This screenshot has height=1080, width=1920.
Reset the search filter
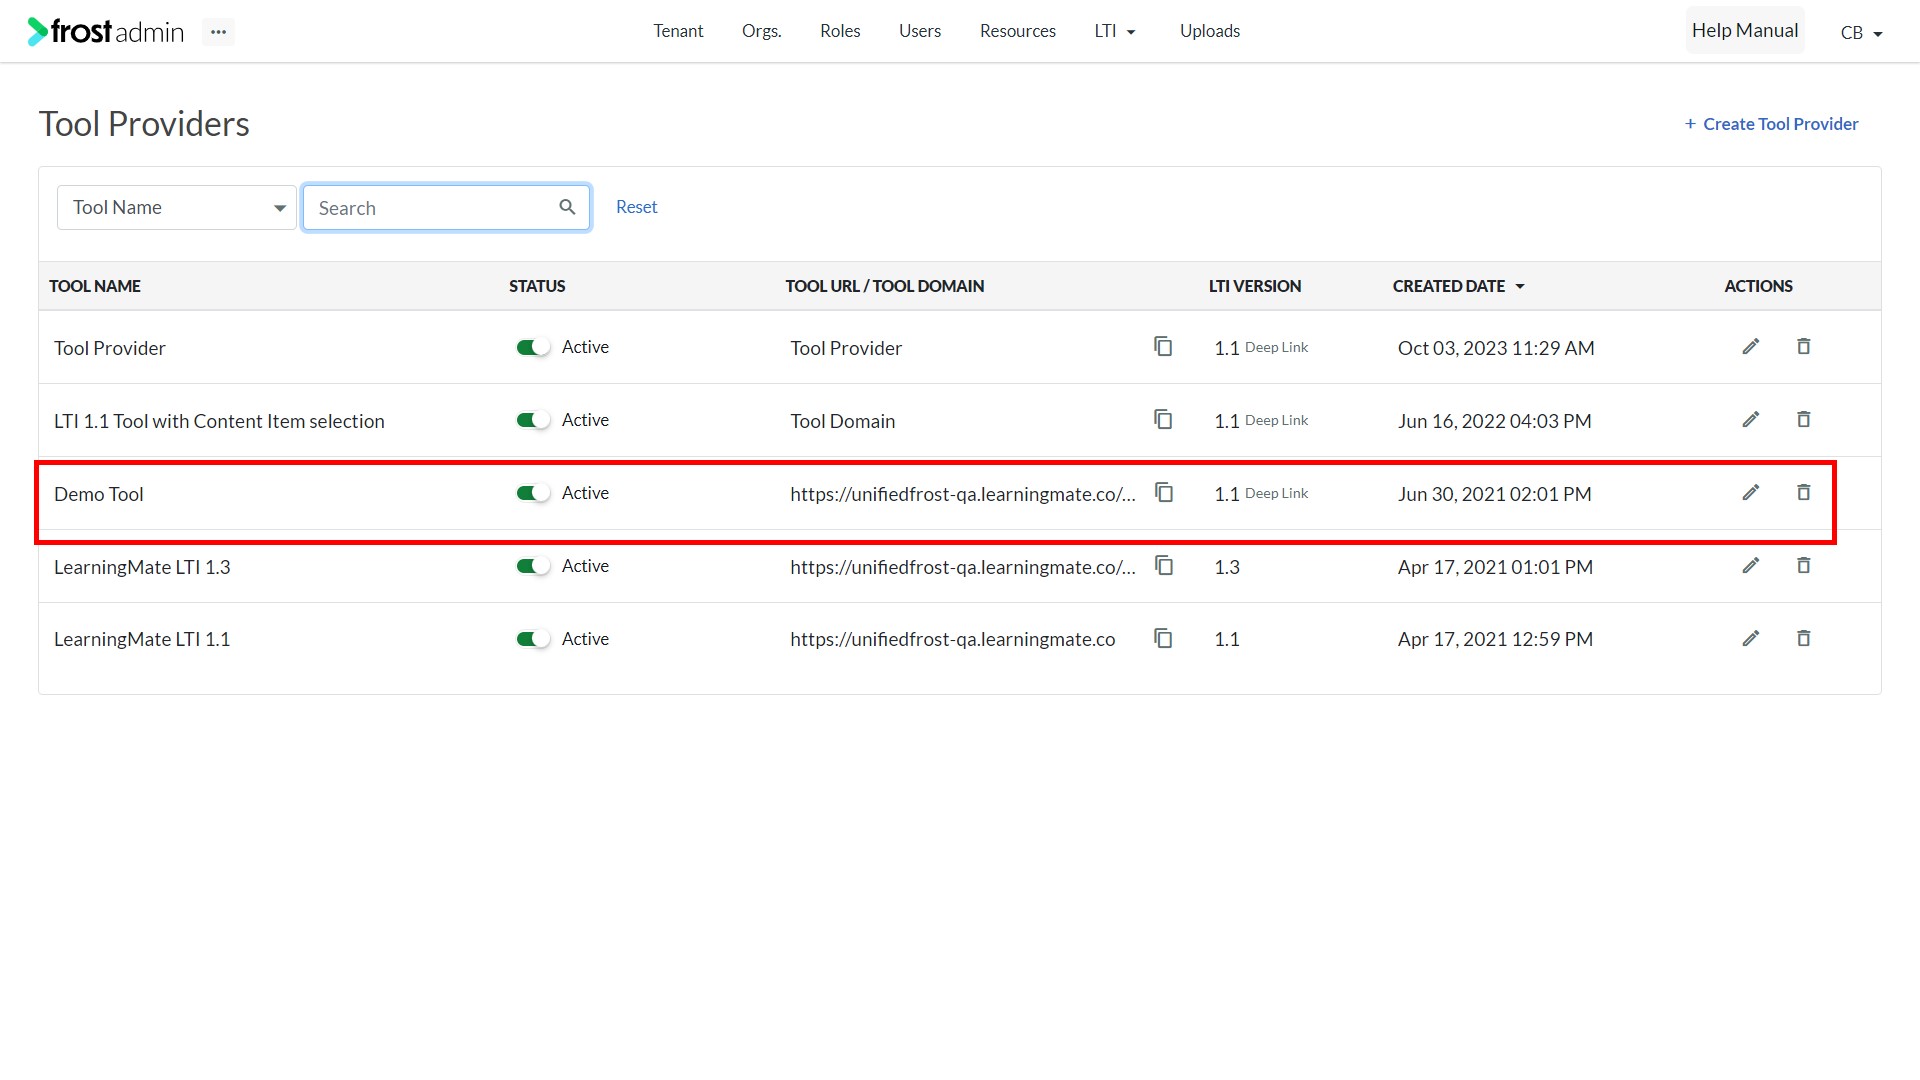coord(637,207)
